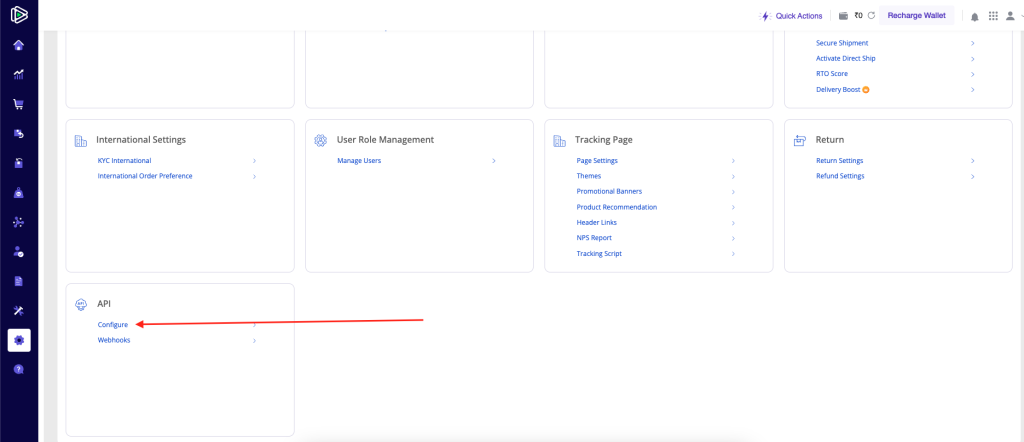Click the Recharge Wallet button

(x=916, y=16)
